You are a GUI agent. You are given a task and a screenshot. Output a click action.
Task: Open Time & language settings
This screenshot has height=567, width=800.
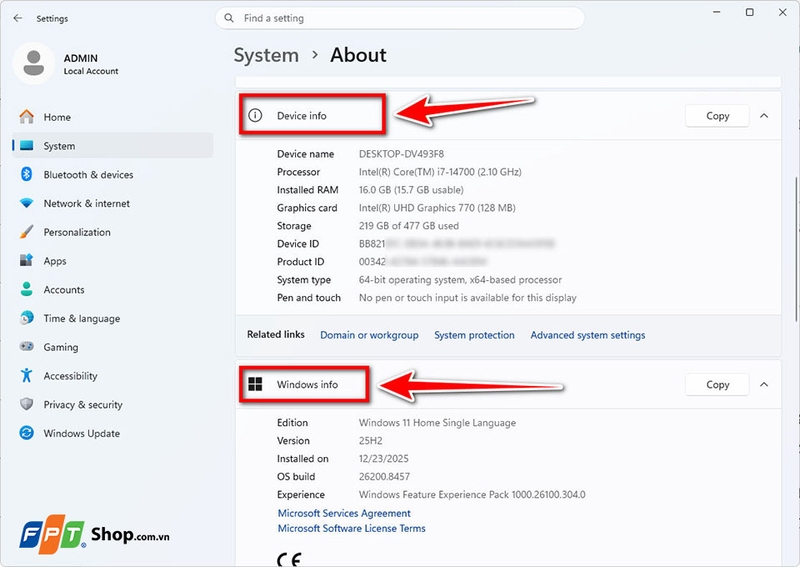tap(112, 318)
